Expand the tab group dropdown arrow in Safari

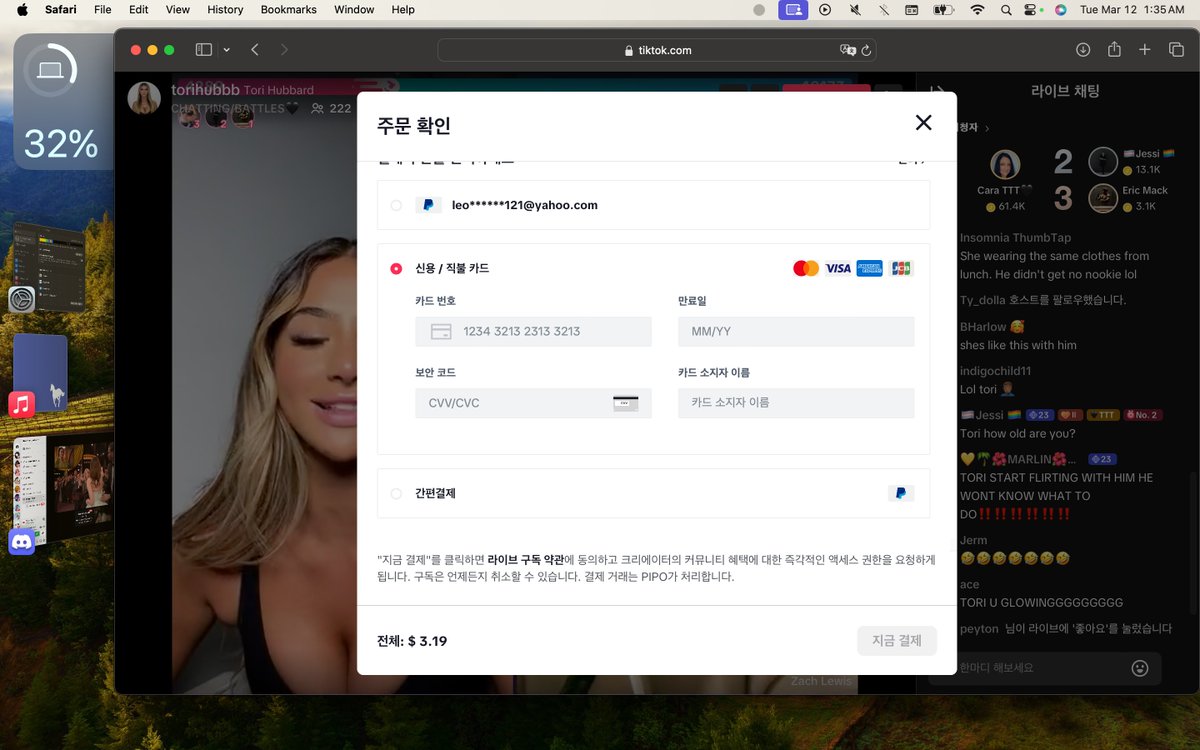pos(227,50)
